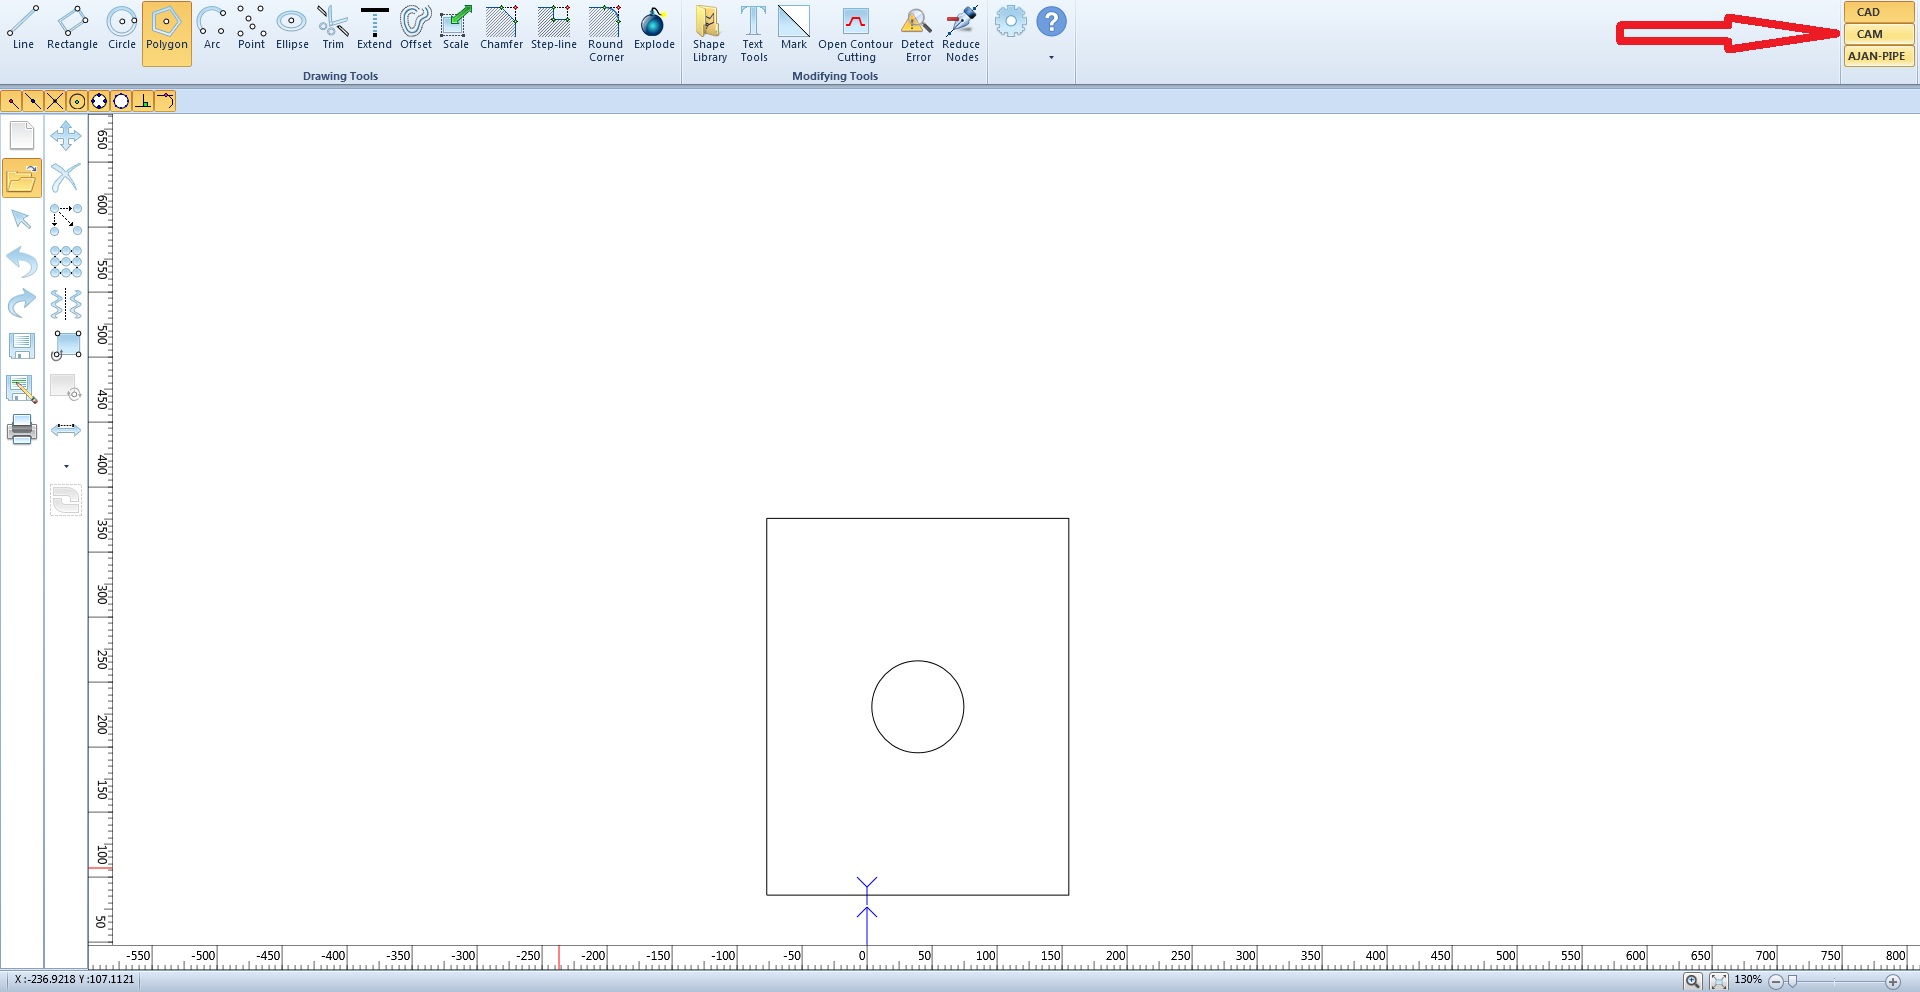
Task: Click the zoom in plus button
Action: [x=1893, y=981]
